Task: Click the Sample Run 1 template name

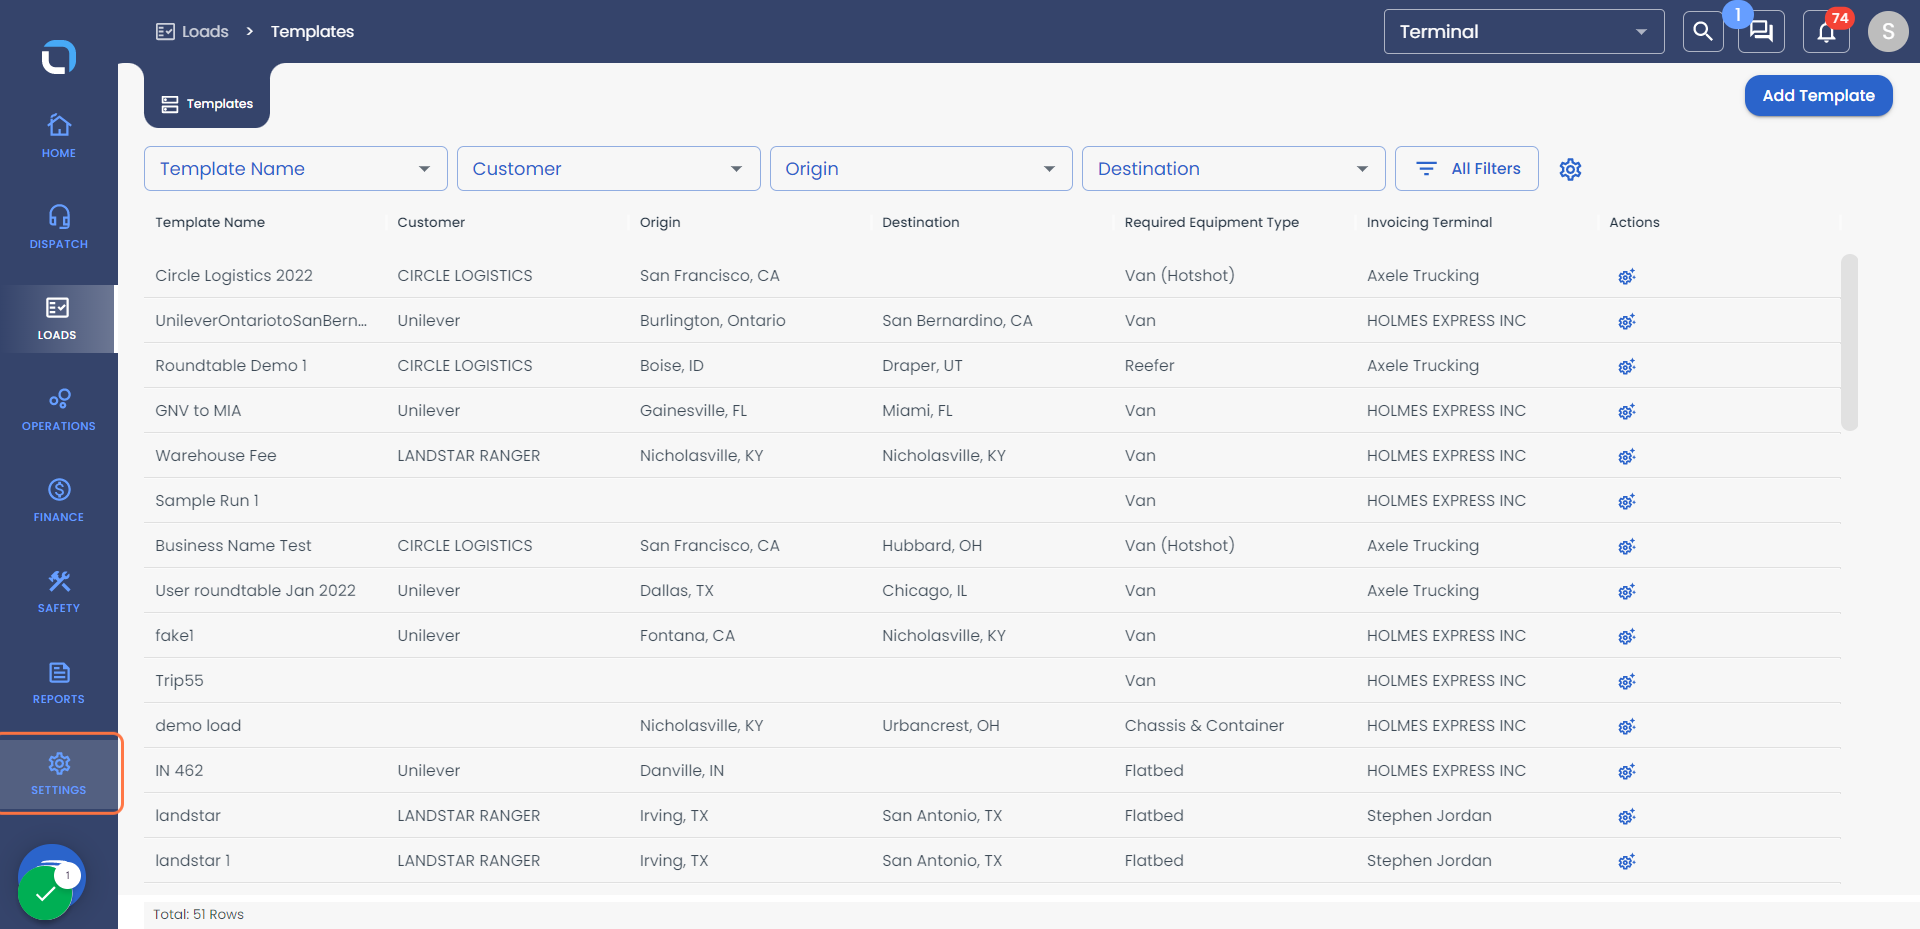Action: (207, 501)
